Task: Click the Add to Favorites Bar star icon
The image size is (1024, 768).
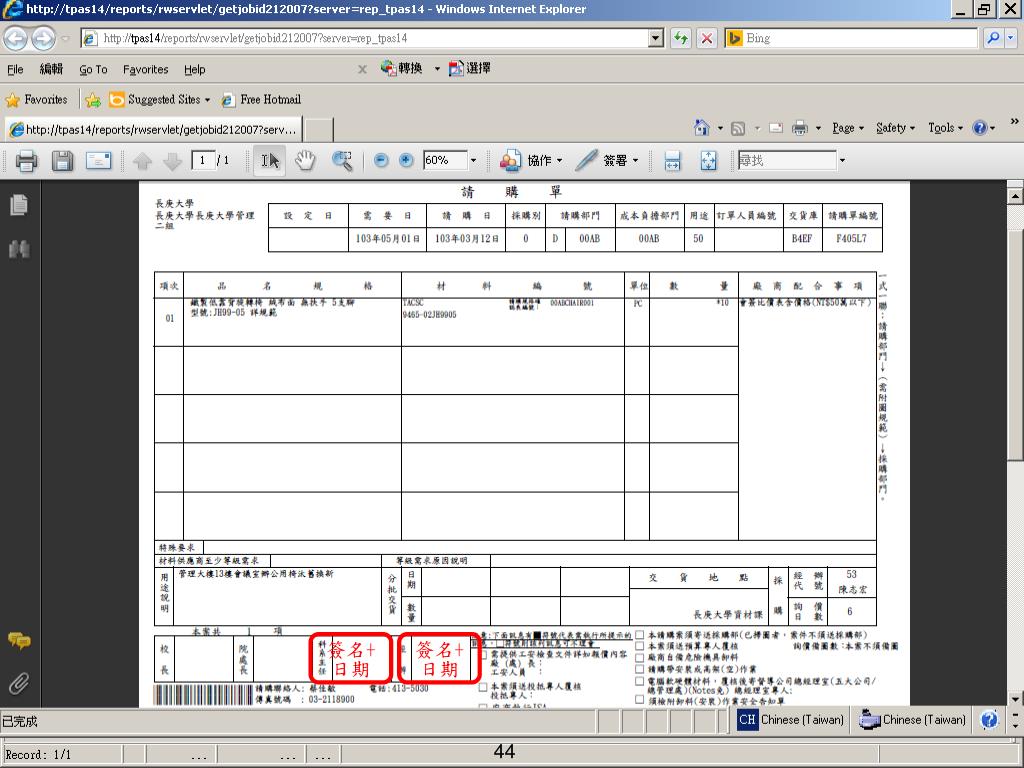Action: 93,99
